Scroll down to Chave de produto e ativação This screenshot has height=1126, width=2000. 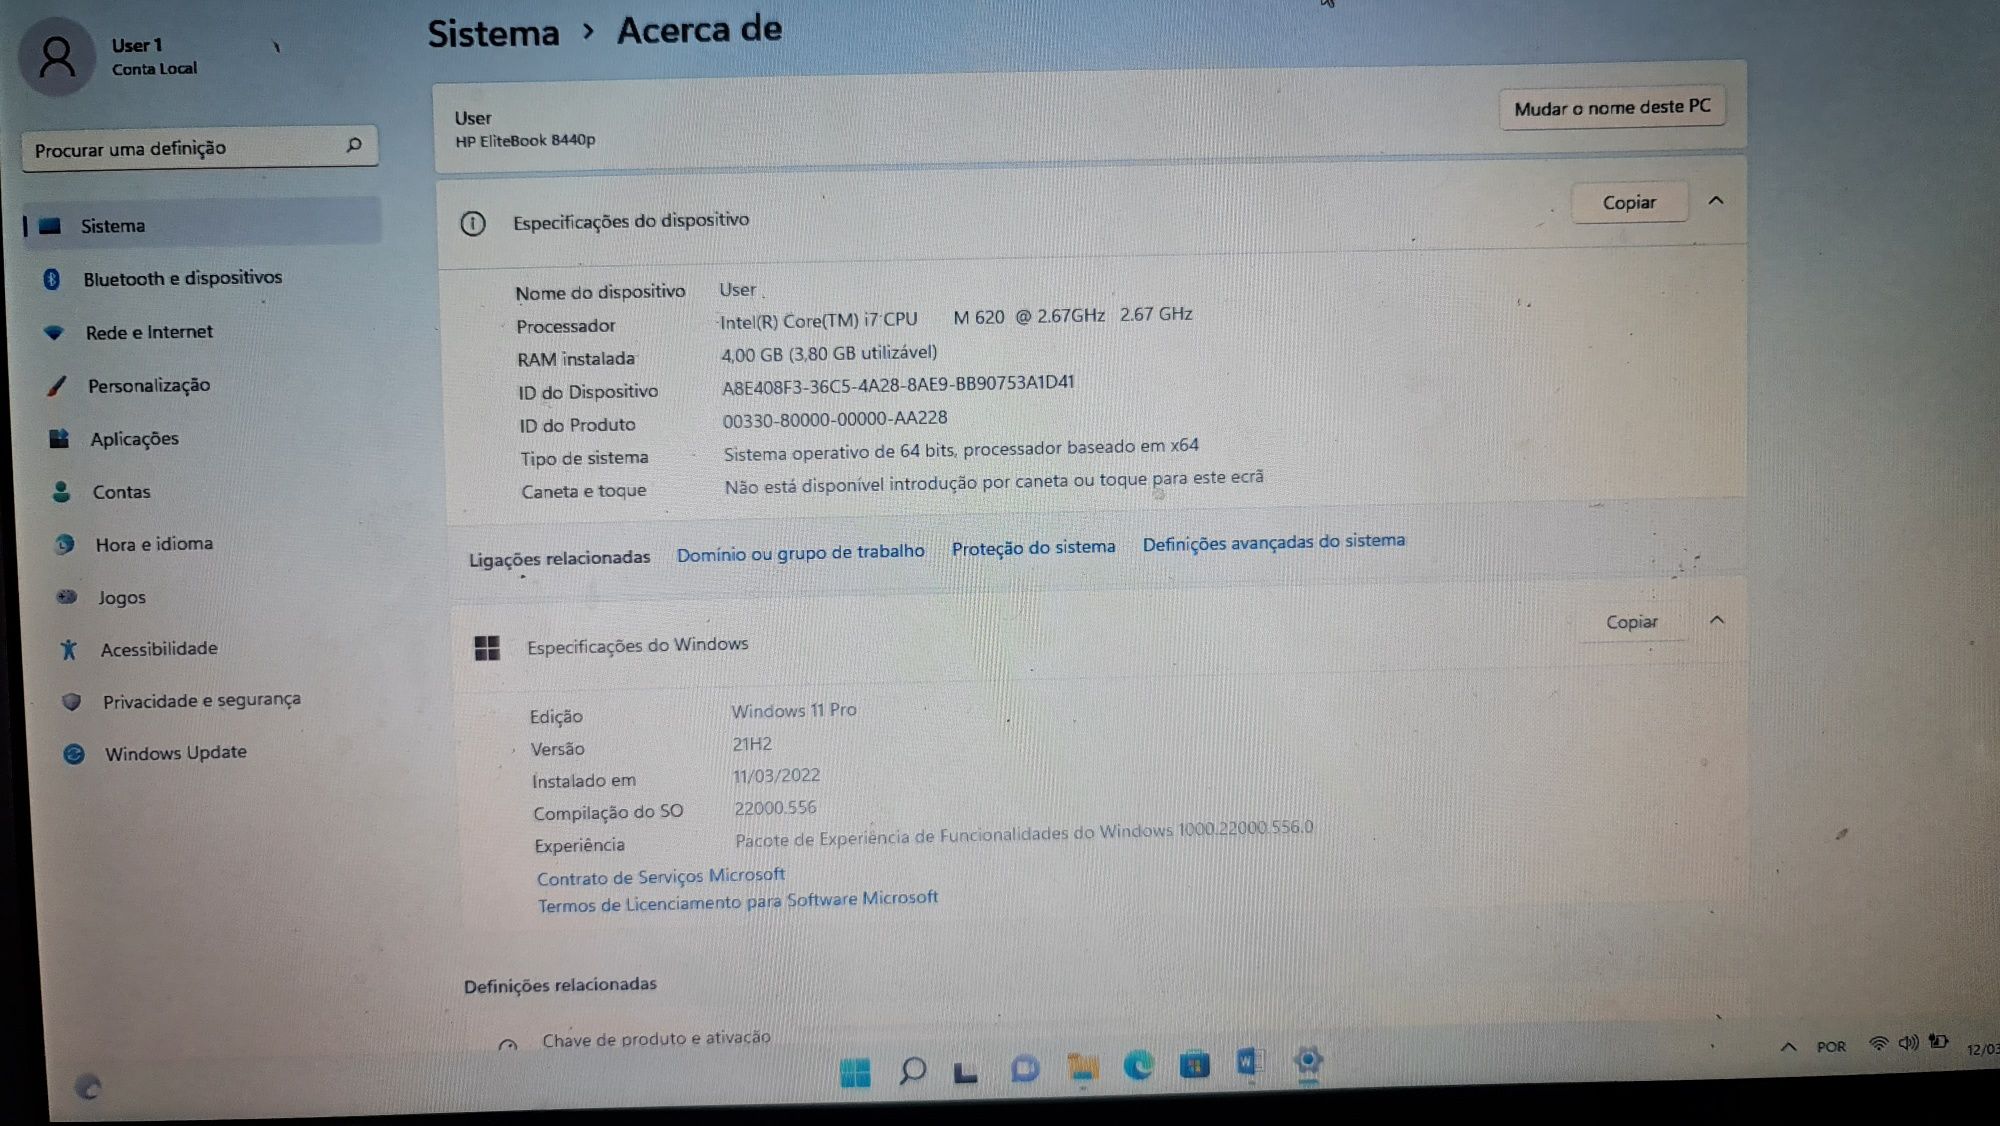coord(658,1038)
